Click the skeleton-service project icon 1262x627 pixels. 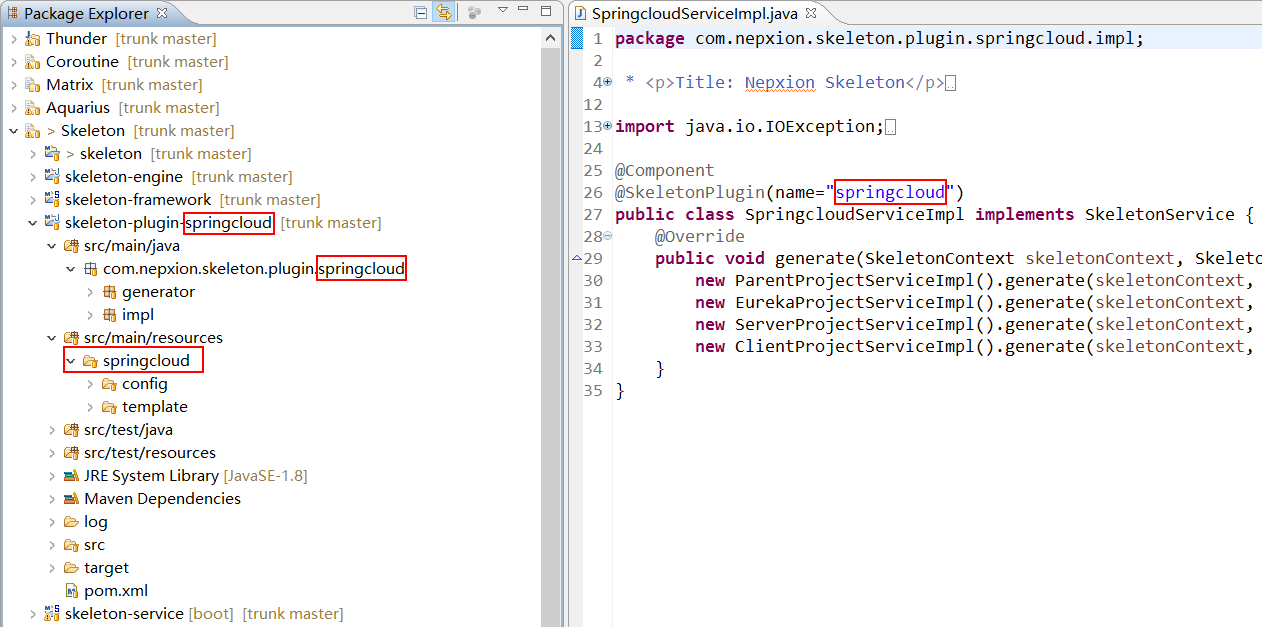[x=52, y=614]
